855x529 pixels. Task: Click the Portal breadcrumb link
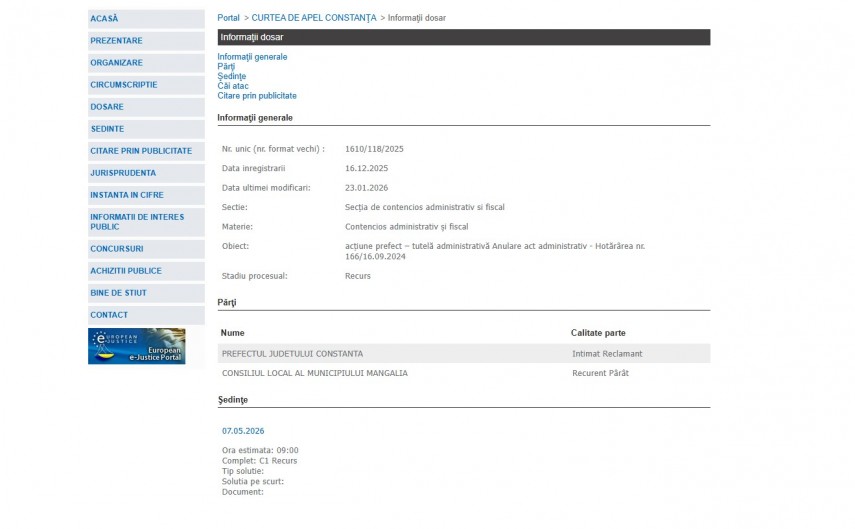coord(228,18)
